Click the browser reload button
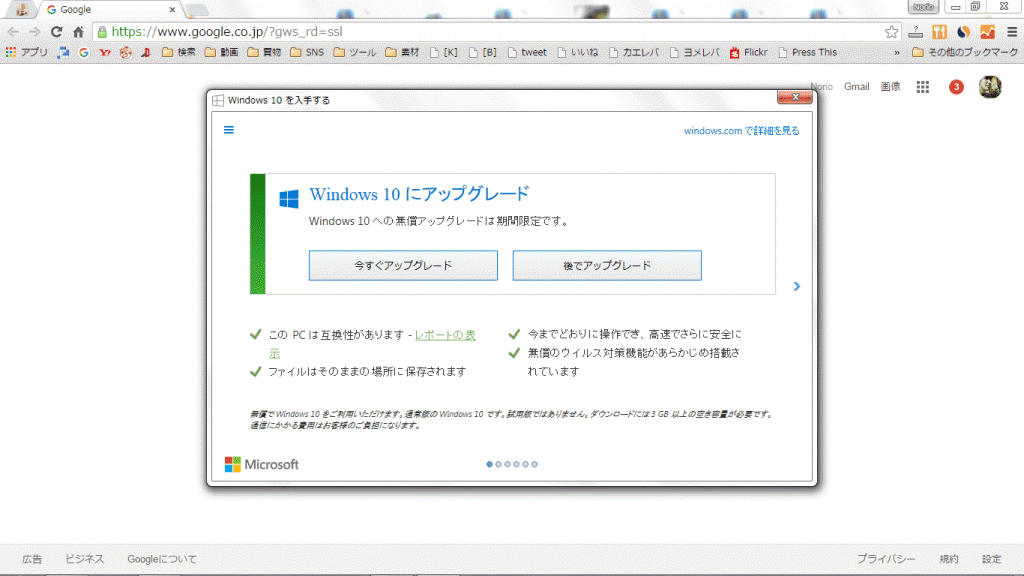 pyautogui.click(x=56, y=32)
